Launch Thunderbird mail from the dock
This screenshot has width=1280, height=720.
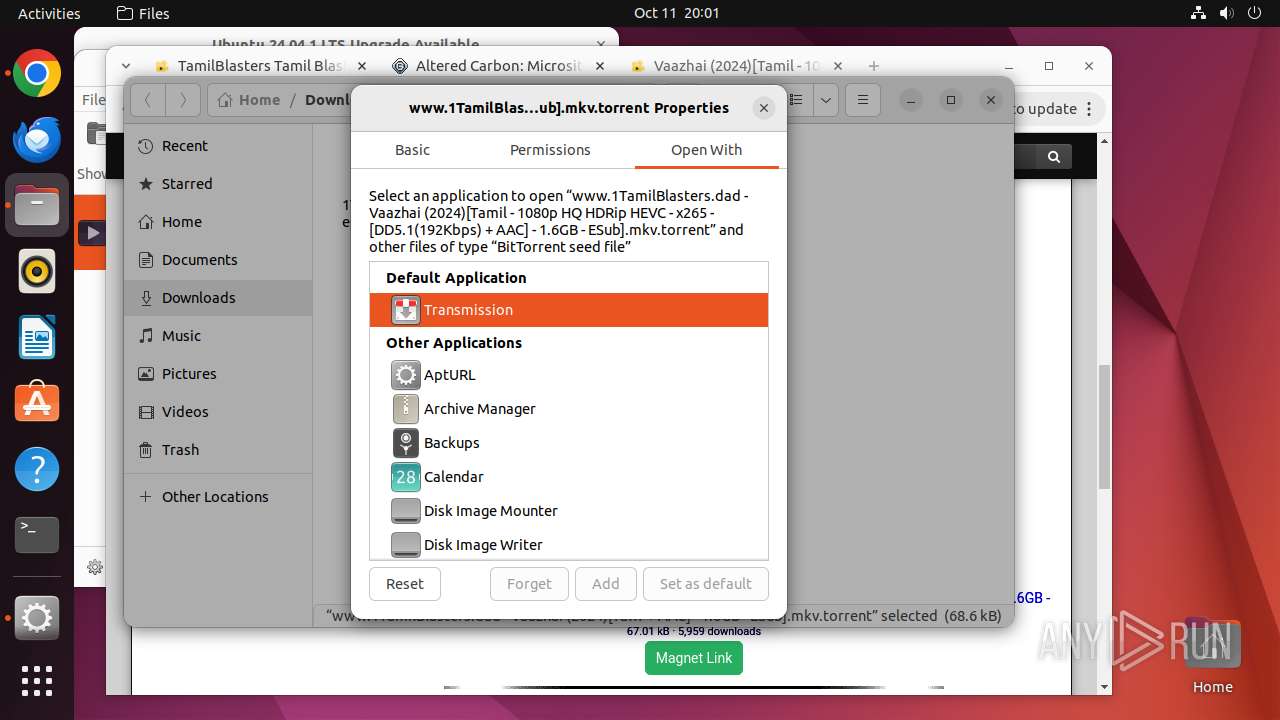37,140
